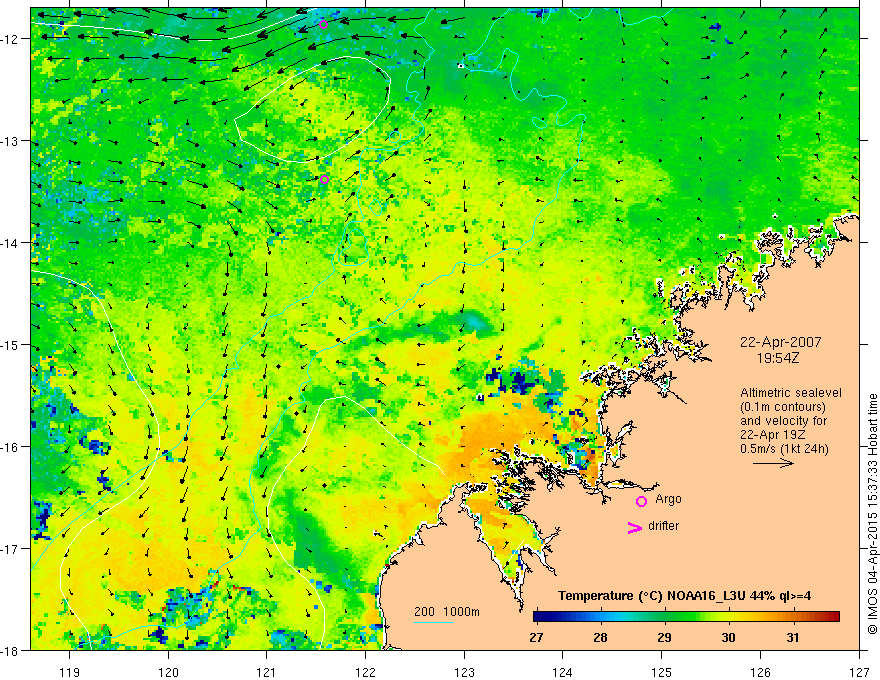Click the Argo float marker near latitude -13.4
880x680 pixels.
point(324,180)
